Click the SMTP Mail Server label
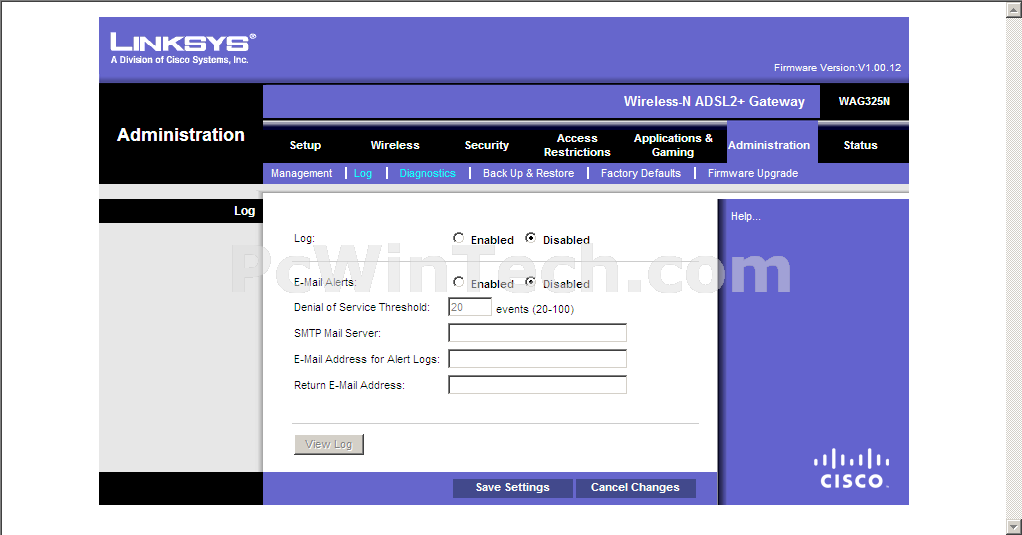The height and width of the screenshot is (535, 1022). coord(337,333)
